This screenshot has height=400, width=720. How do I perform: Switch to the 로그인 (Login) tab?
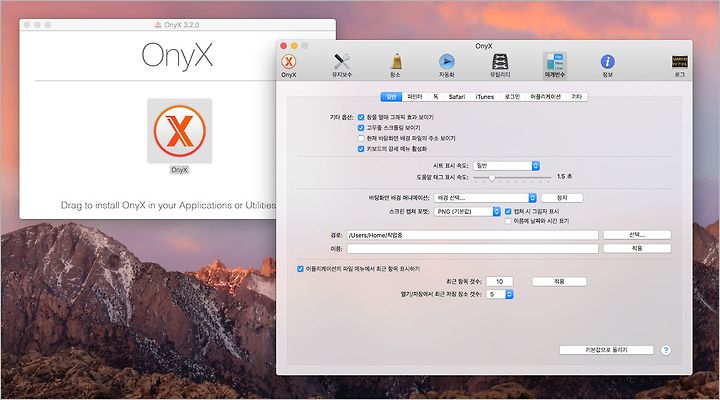512,96
